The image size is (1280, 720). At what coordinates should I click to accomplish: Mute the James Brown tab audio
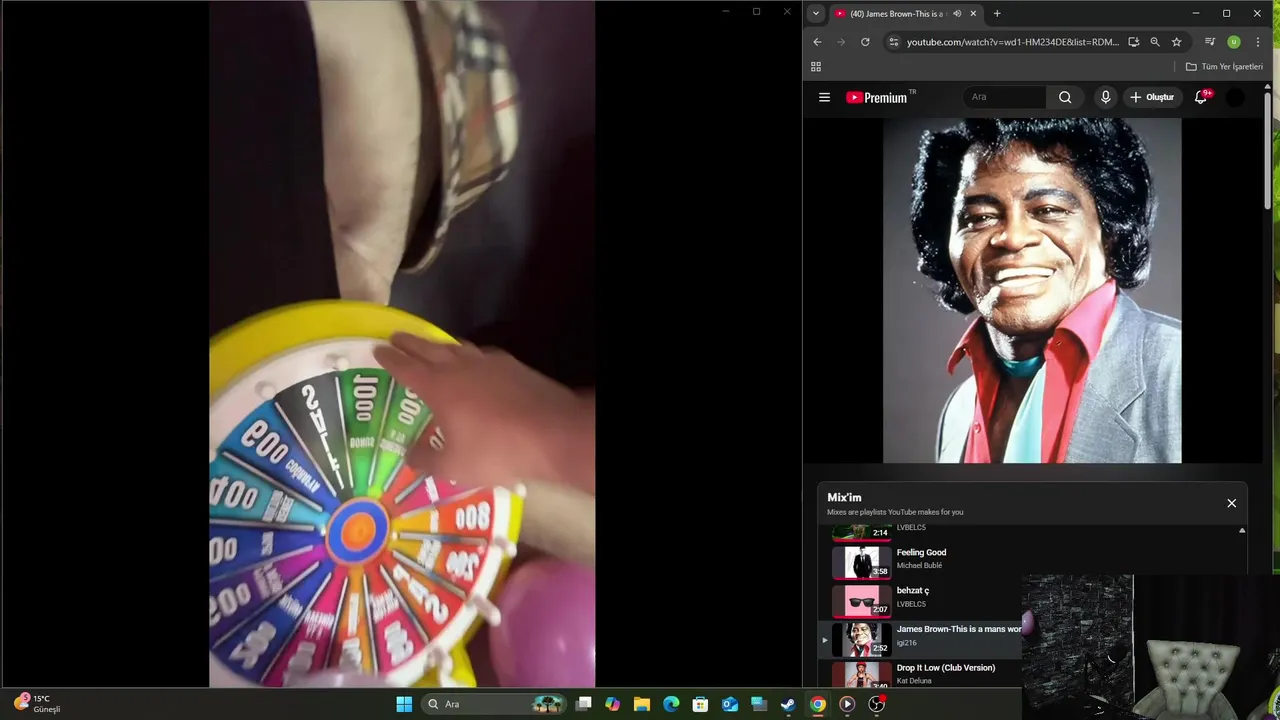tap(957, 14)
